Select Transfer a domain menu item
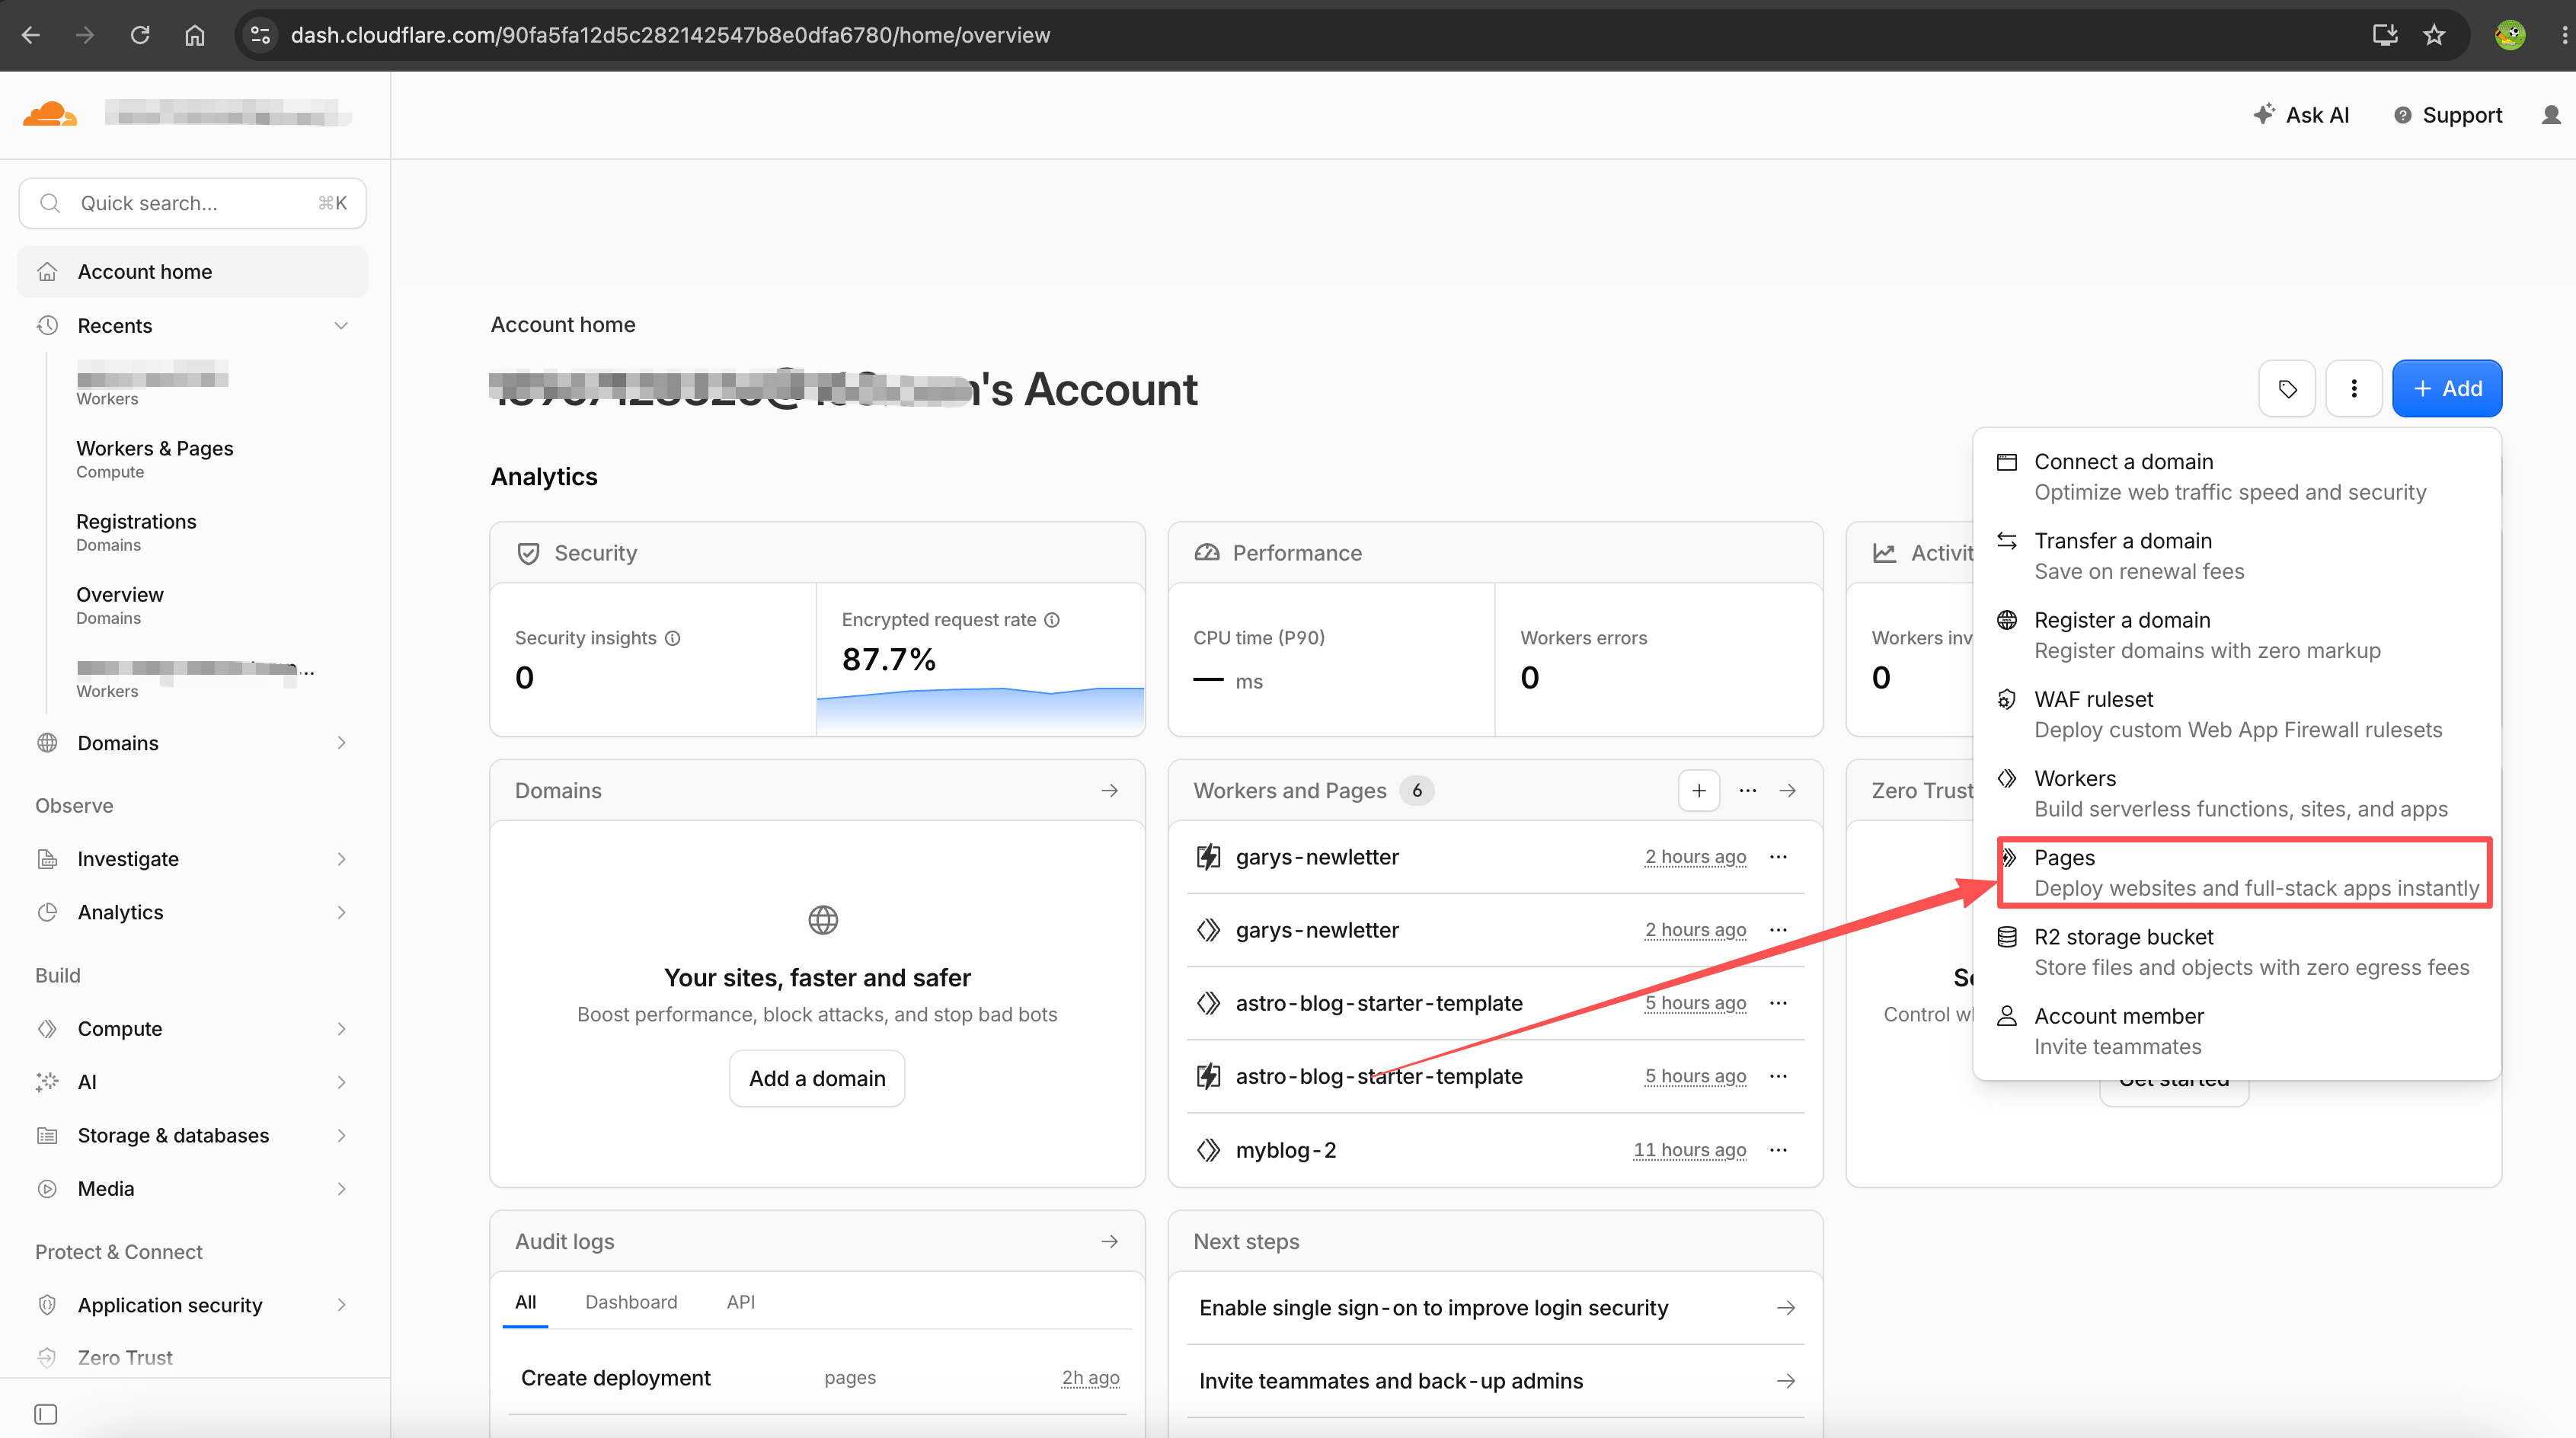 pos(2237,556)
